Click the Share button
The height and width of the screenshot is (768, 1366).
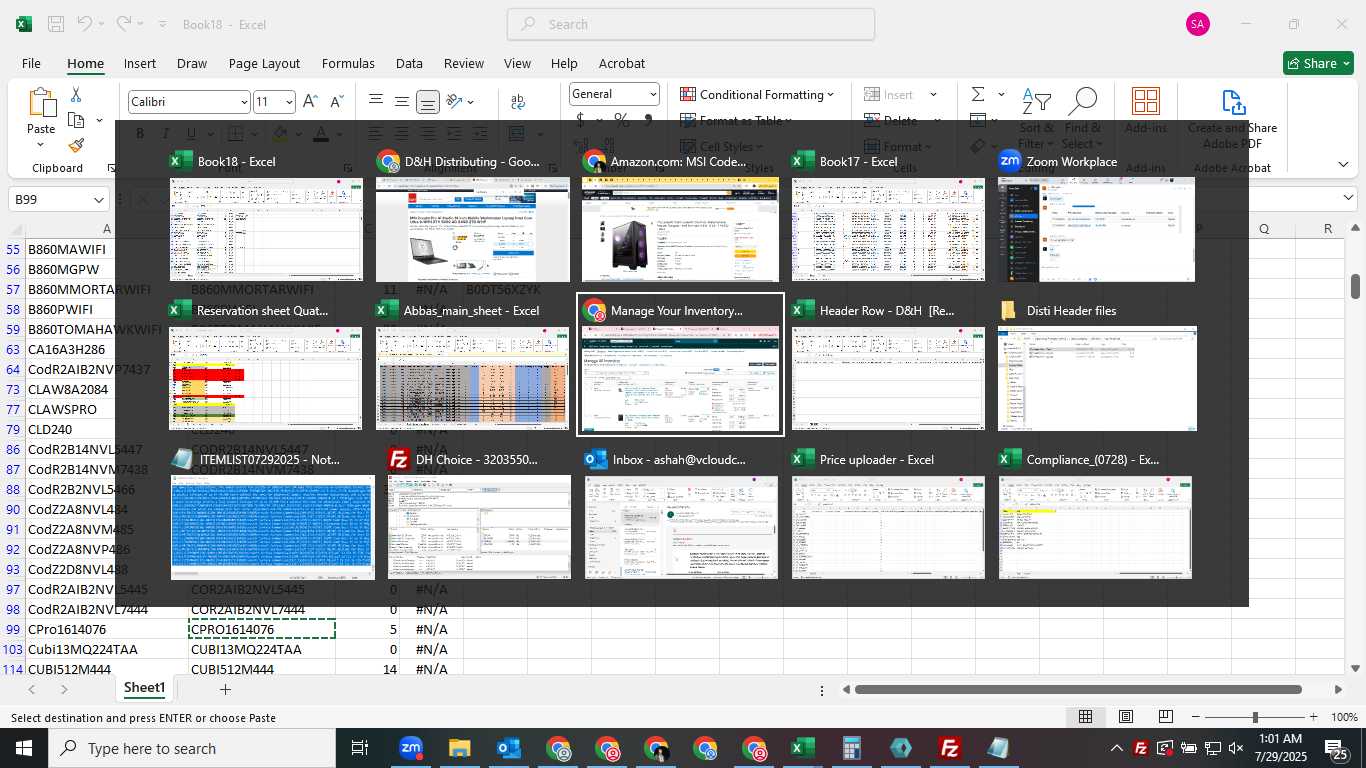click(x=1318, y=63)
